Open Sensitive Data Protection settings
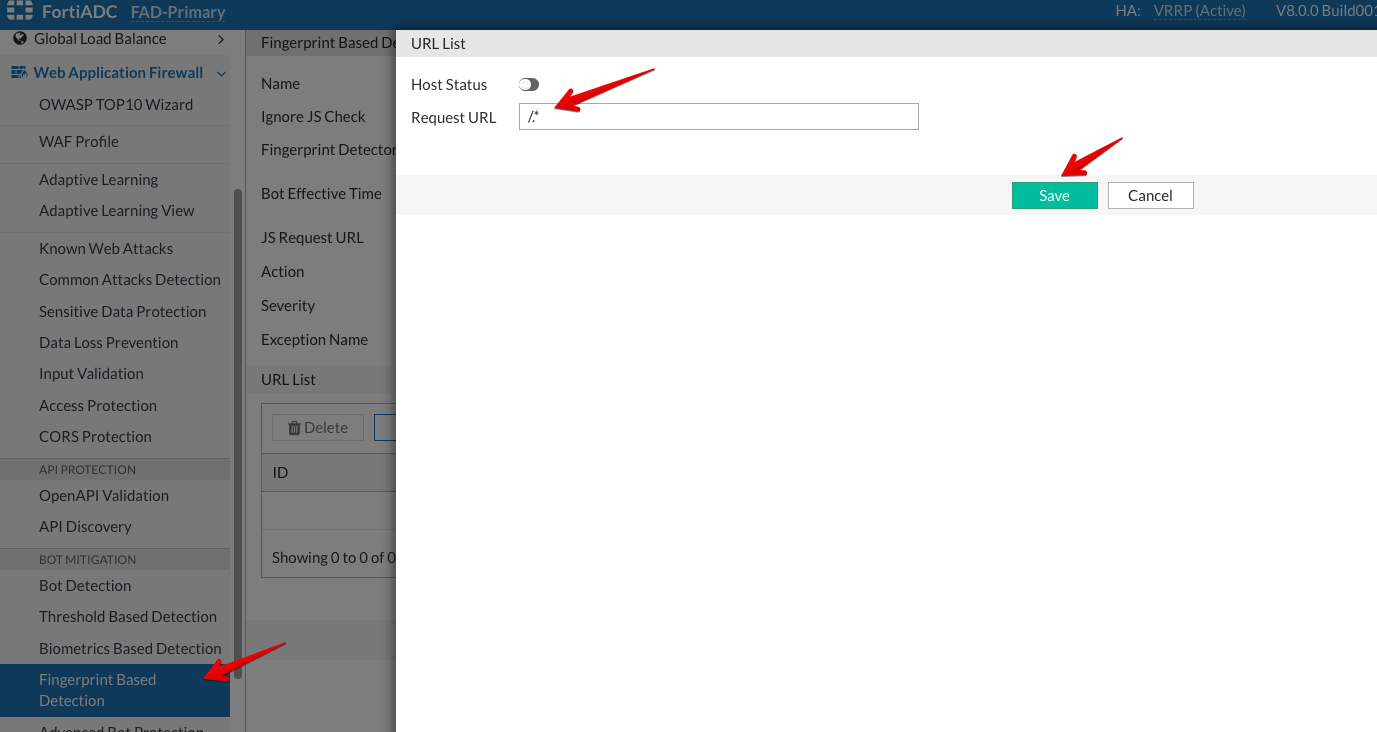 click(x=122, y=312)
